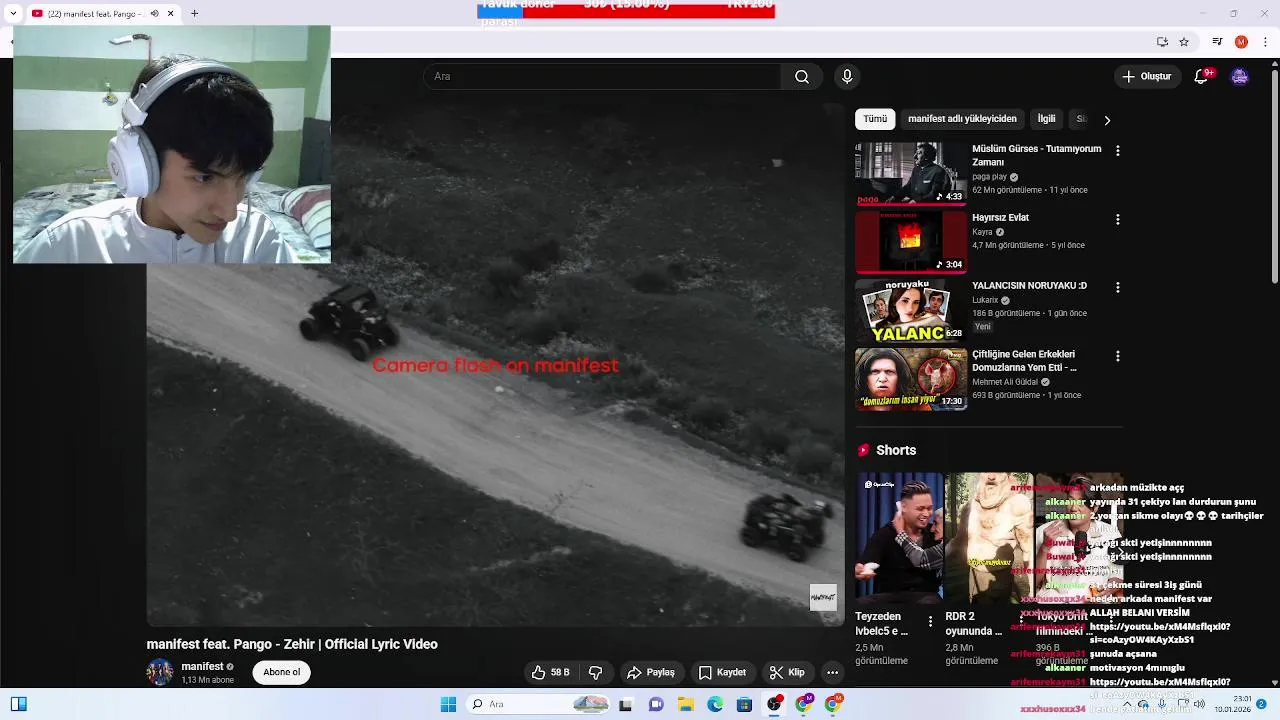Open more actions ellipsis under video
Viewport: 1280px width, 720px height.
[832, 672]
